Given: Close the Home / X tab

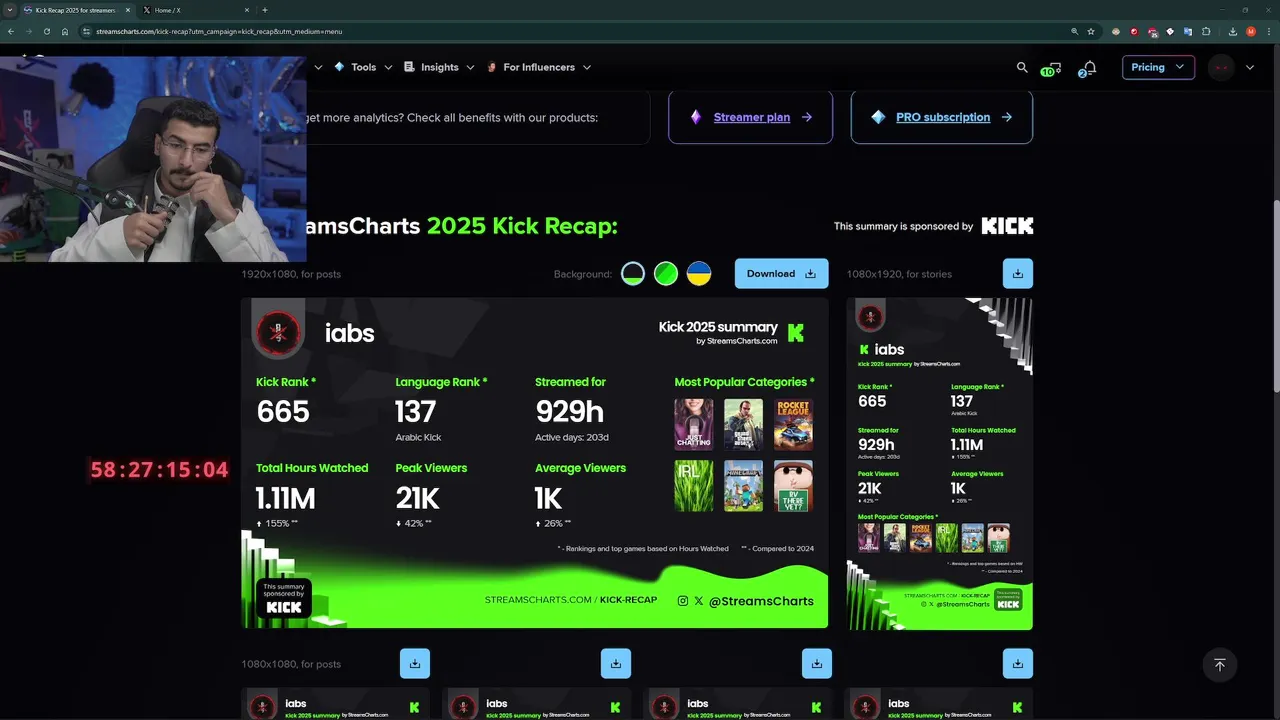Looking at the screenshot, I should coord(248,10).
